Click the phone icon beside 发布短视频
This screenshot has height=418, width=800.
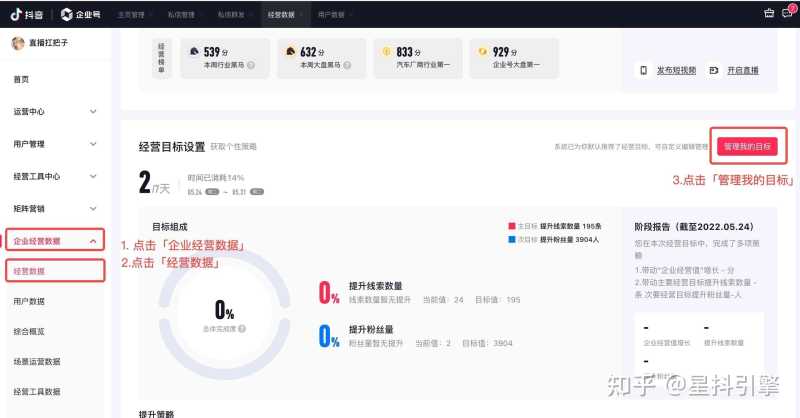643,70
